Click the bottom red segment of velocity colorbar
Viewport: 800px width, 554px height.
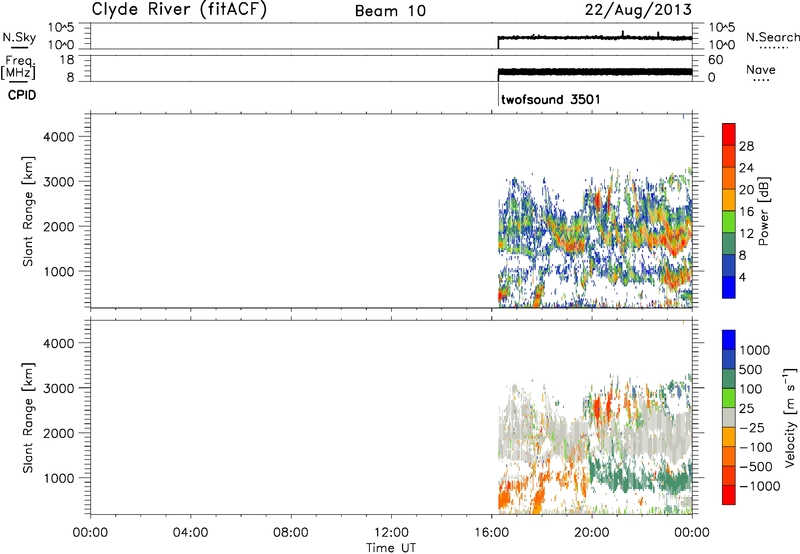tap(729, 495)
